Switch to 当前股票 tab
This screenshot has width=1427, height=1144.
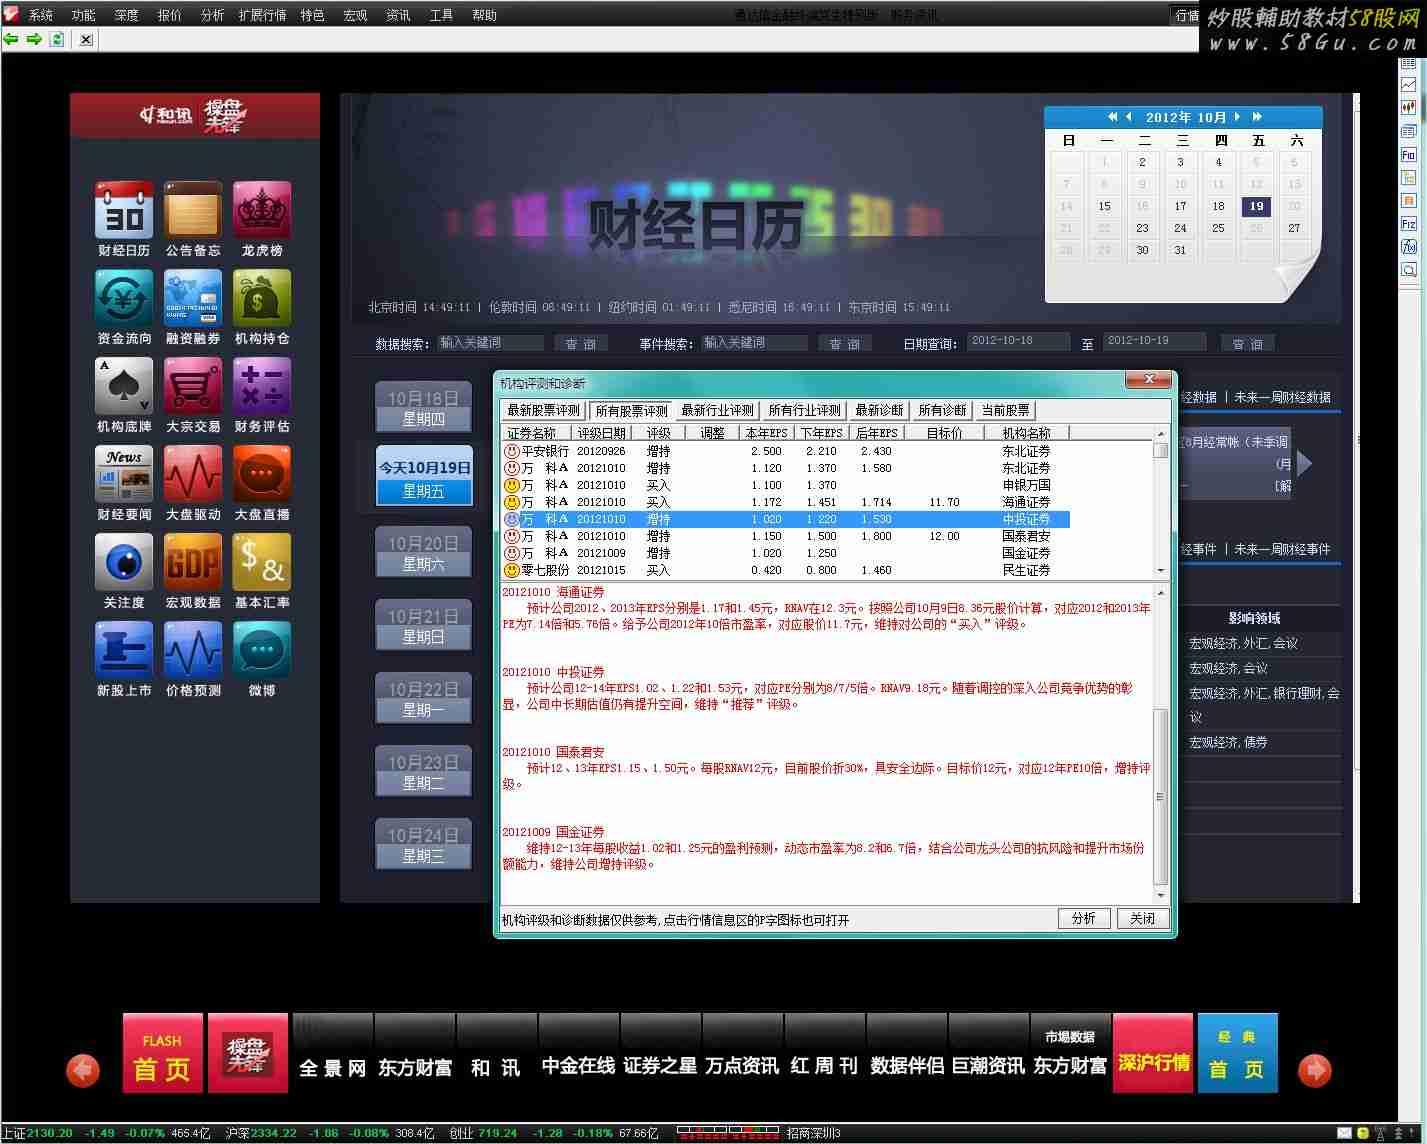[x=1005, y=410]
